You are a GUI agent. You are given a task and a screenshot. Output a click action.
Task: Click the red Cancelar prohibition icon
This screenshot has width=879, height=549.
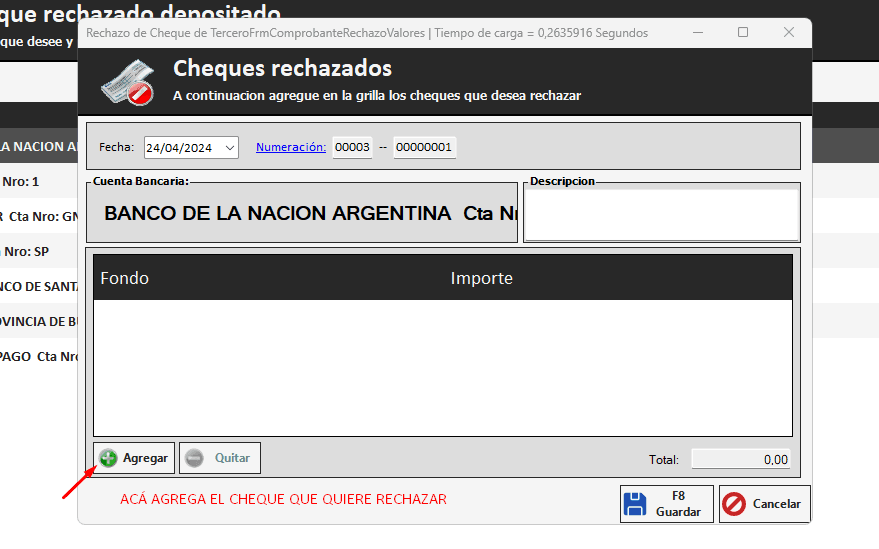tap(734, 504)
